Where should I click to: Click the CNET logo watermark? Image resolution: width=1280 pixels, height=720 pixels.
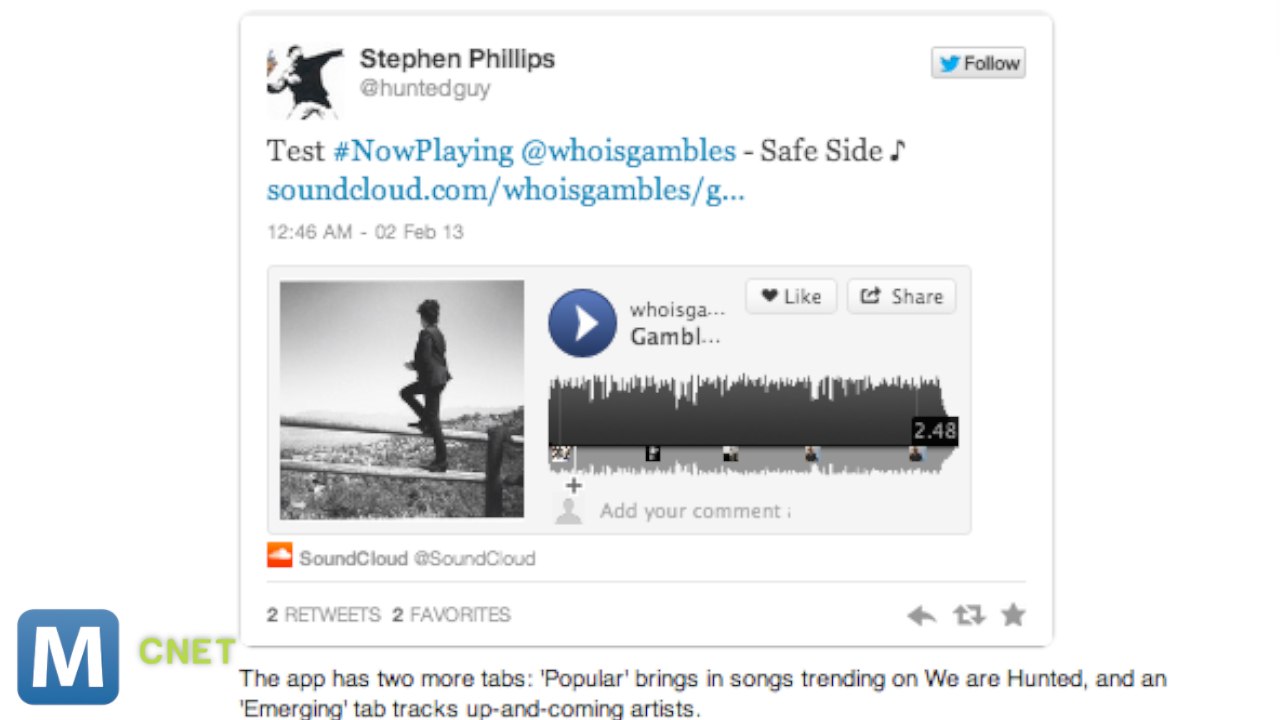click(187, 651)
